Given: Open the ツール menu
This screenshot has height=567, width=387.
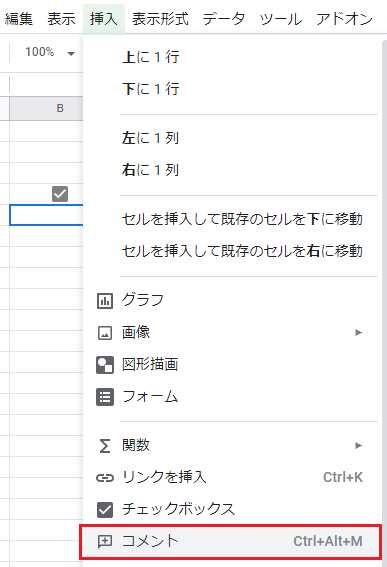Looking at the screenshot, I should [281, 18].
